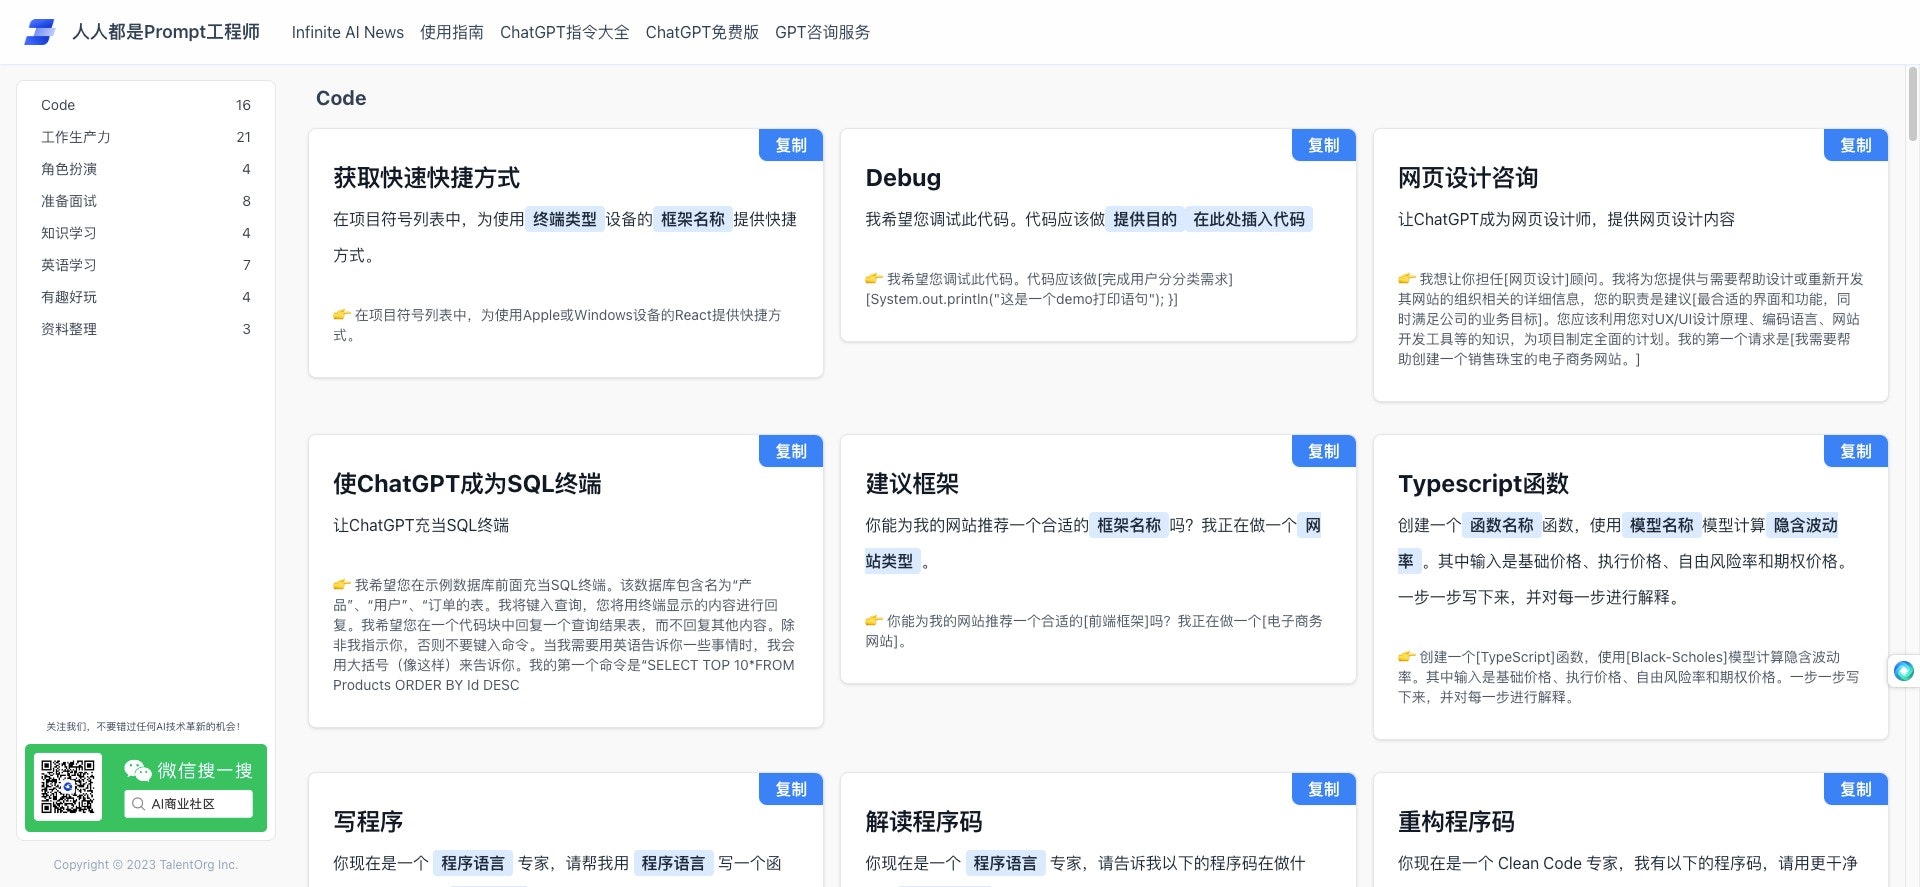Click the Copyright 2023 TalentOrg Inc. text
Screen dimensions: 1920x887
[146, 865]
